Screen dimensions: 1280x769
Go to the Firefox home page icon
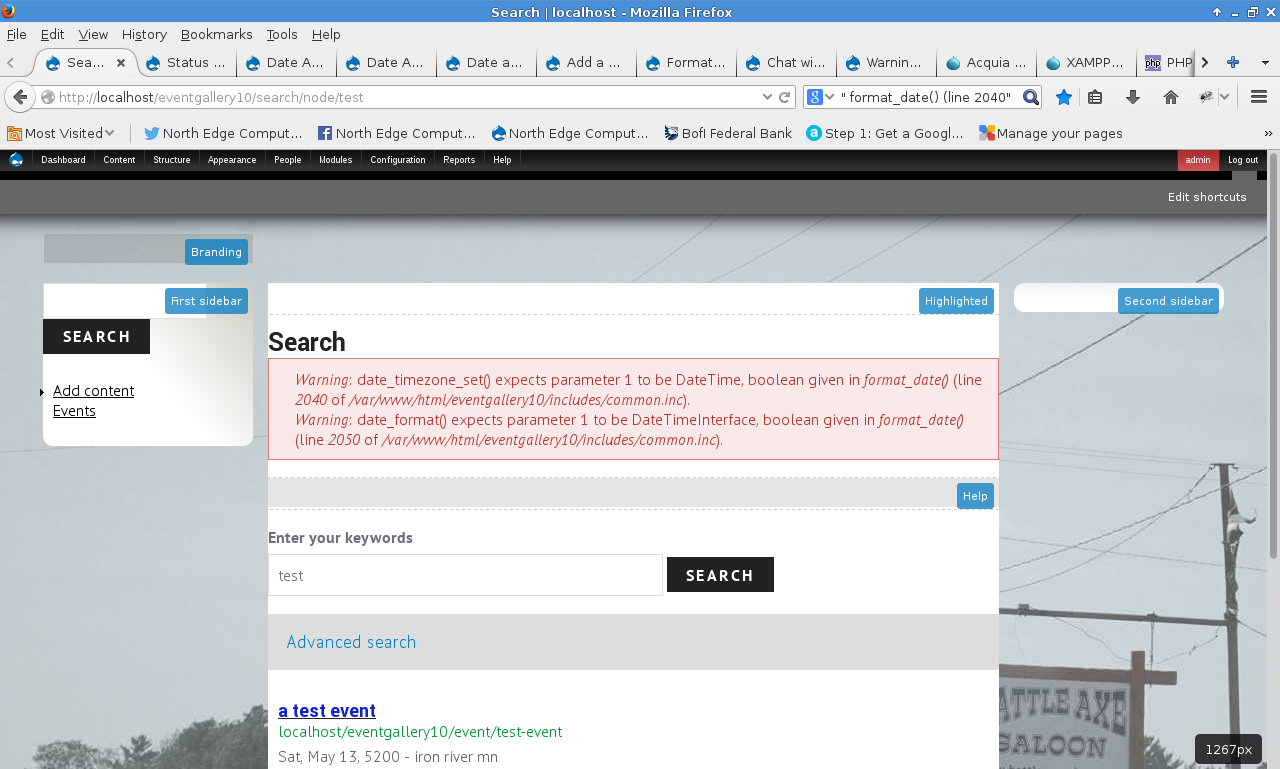click(1171, 97)
